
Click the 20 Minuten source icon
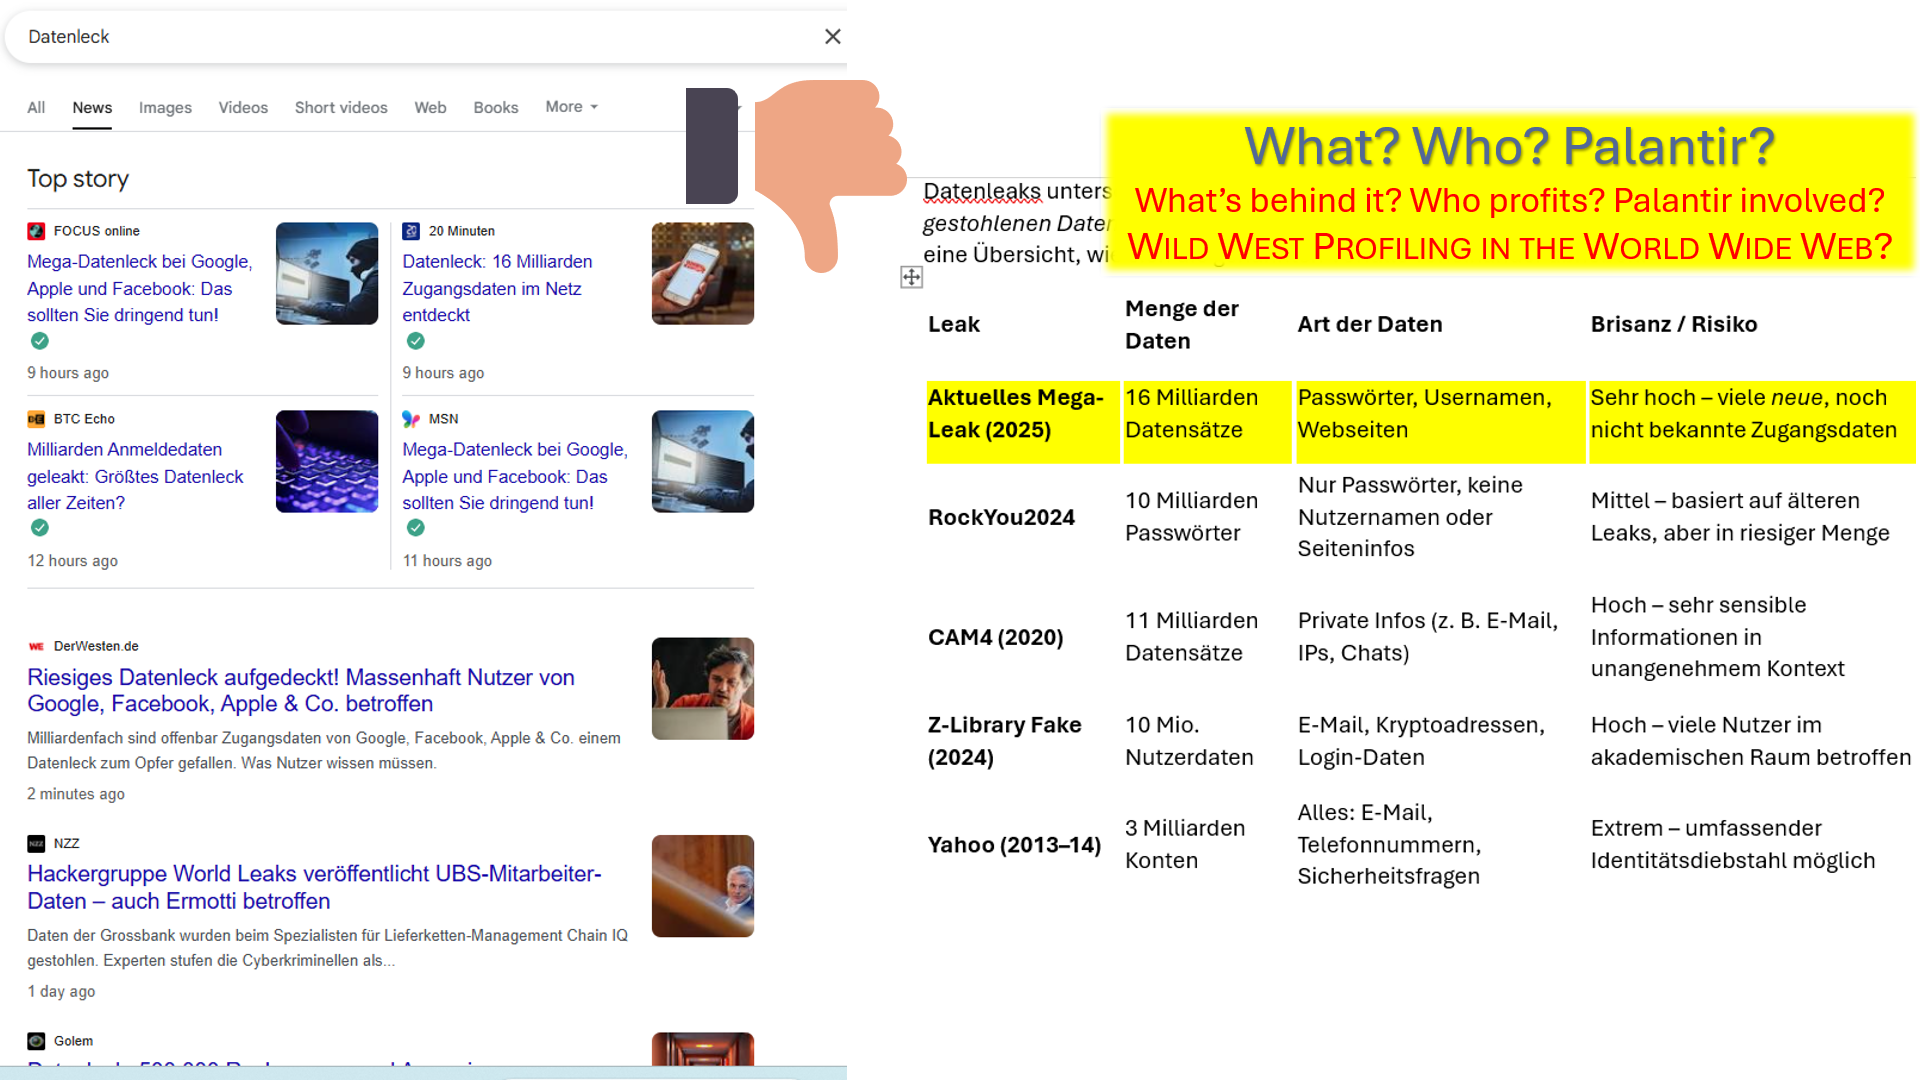click(x=411, y=231)
